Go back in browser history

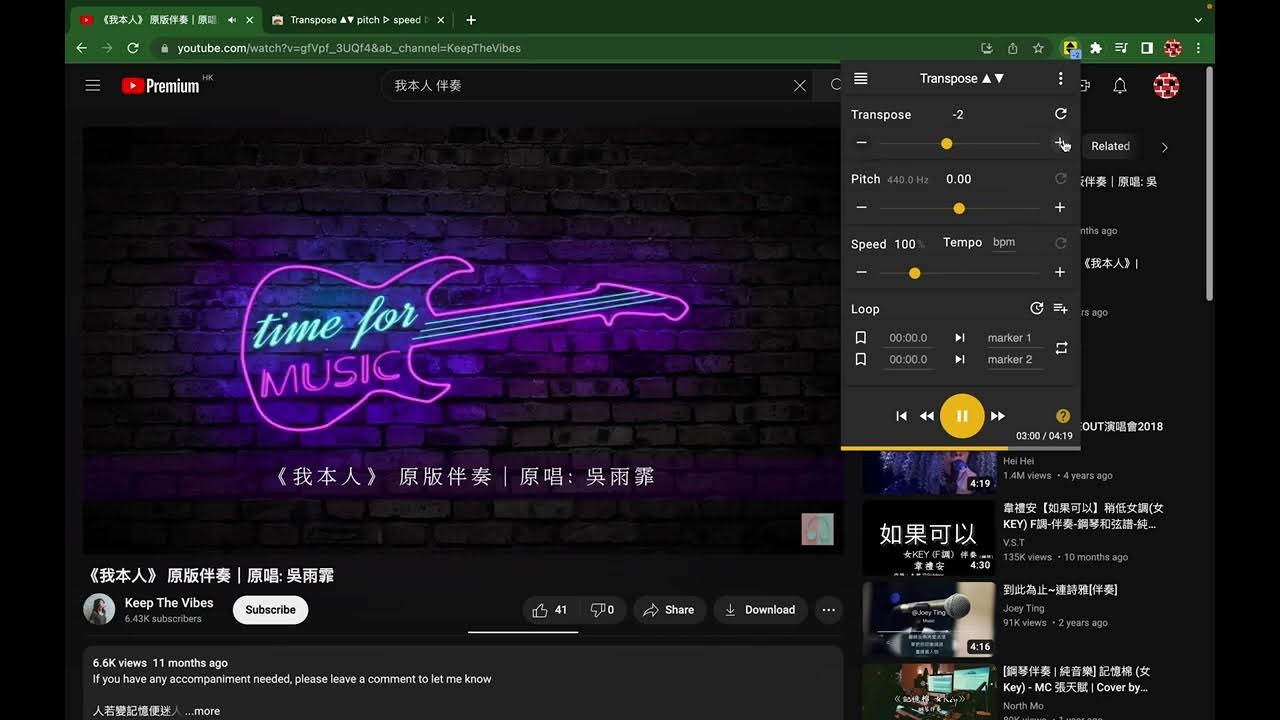[x=82, y=48]
